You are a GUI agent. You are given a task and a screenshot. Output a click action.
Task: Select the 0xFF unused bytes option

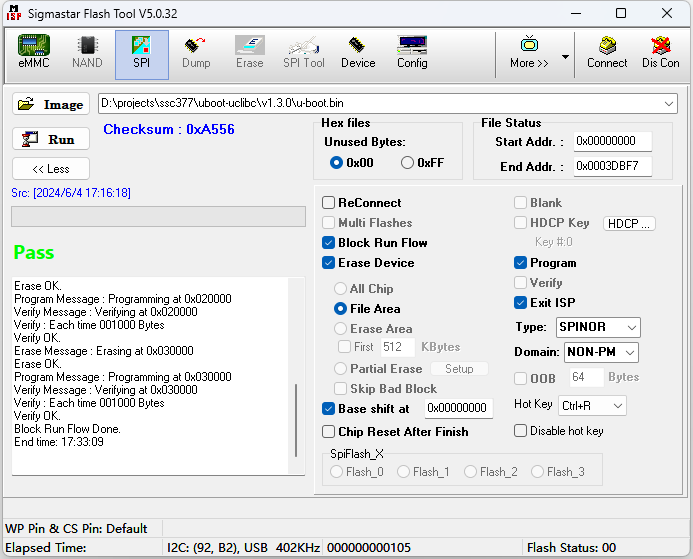pyautogui.click(x=408, y=163)
